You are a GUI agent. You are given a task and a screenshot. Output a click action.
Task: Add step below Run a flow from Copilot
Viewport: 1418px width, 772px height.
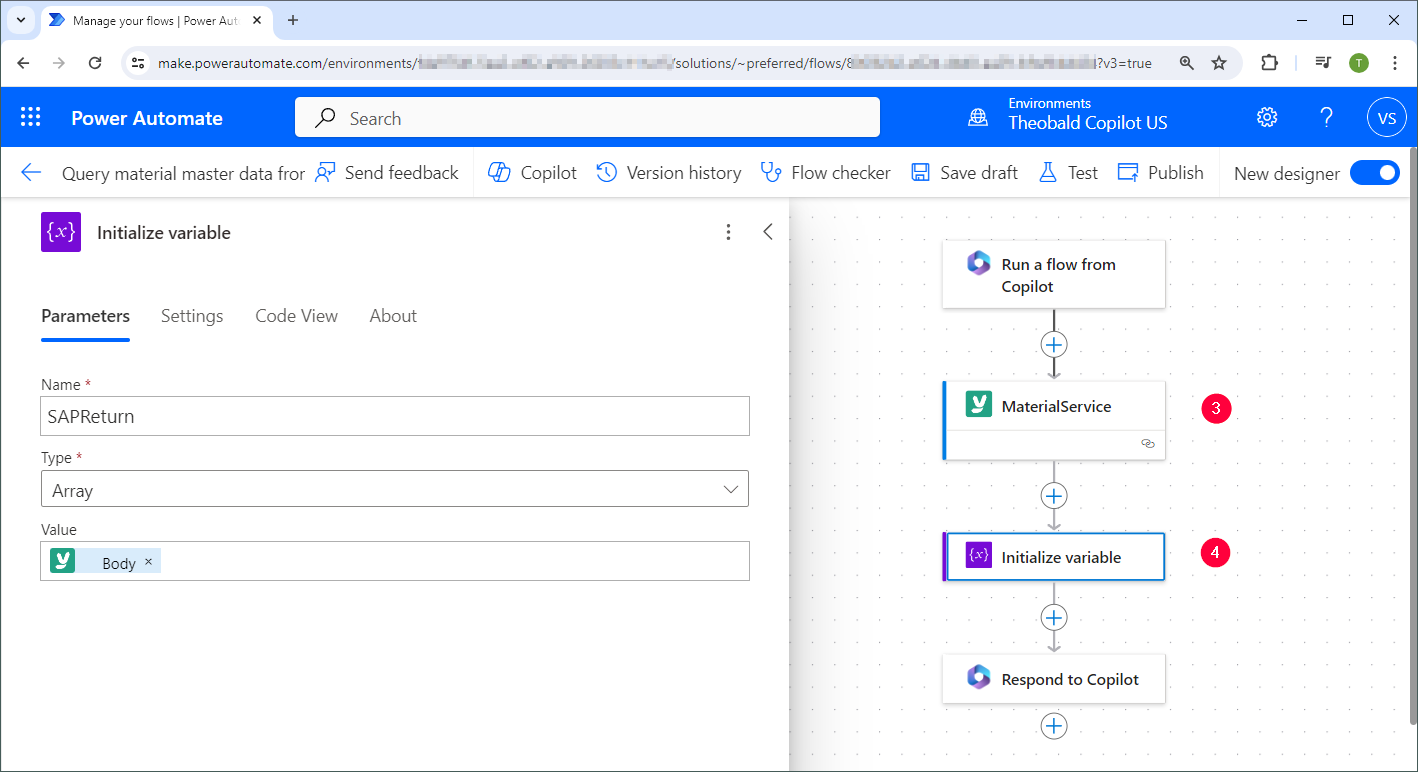(x=1054, y=344)
